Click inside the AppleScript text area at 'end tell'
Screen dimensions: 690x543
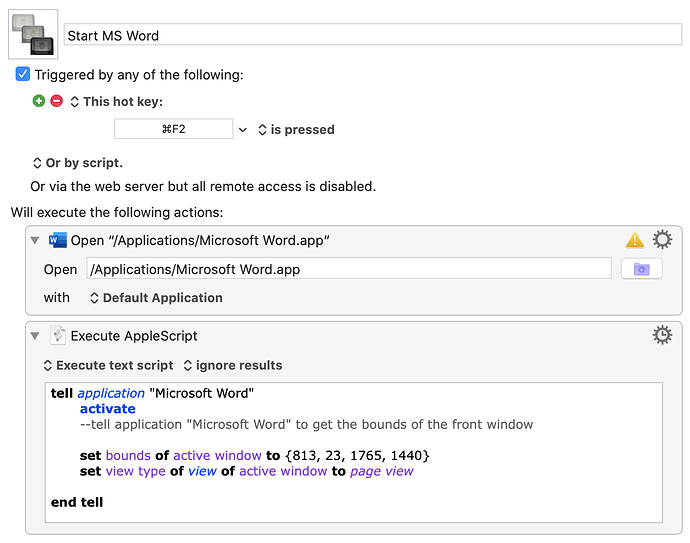pos(77,502)
